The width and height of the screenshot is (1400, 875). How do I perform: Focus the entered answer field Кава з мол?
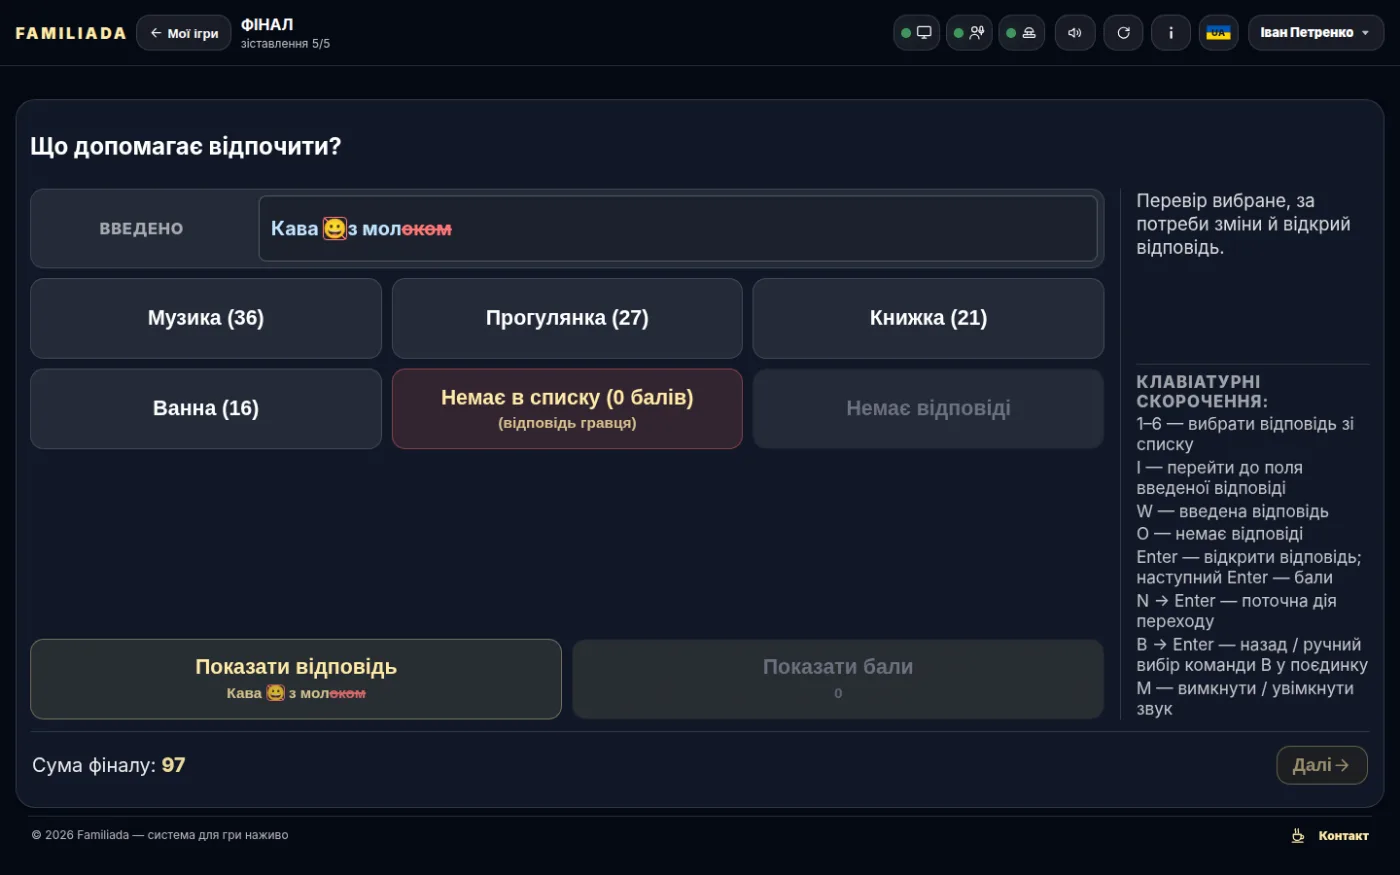pyautogui.click(x=678, y=229)
